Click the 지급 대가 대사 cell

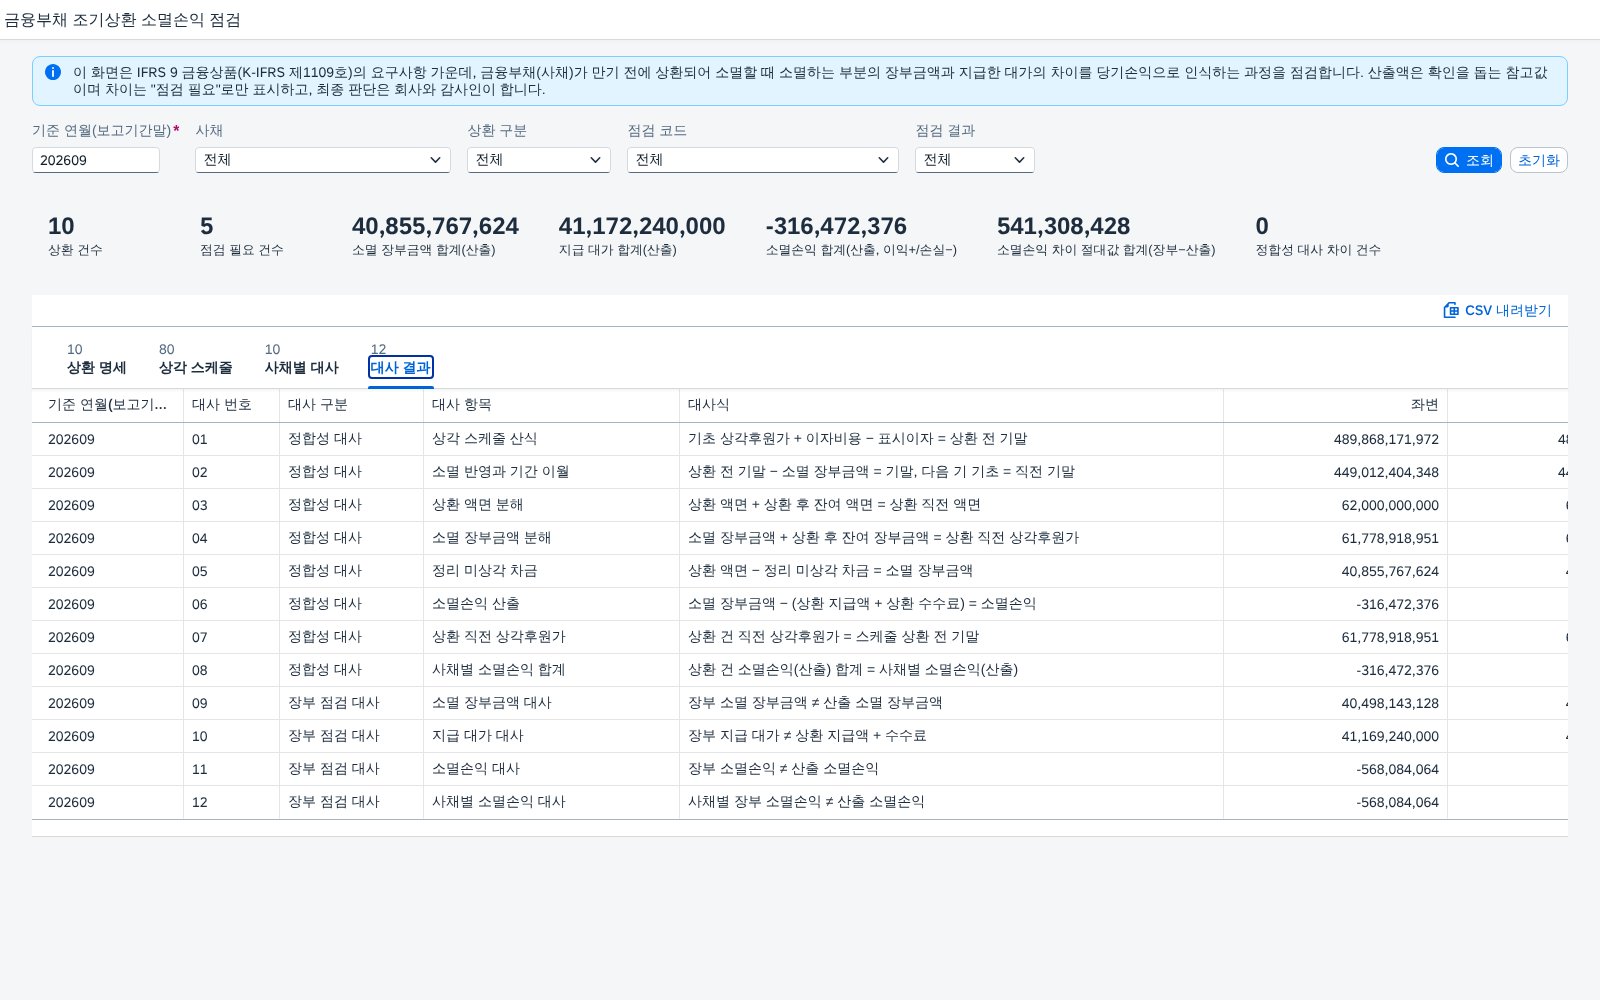pos(552,736)
